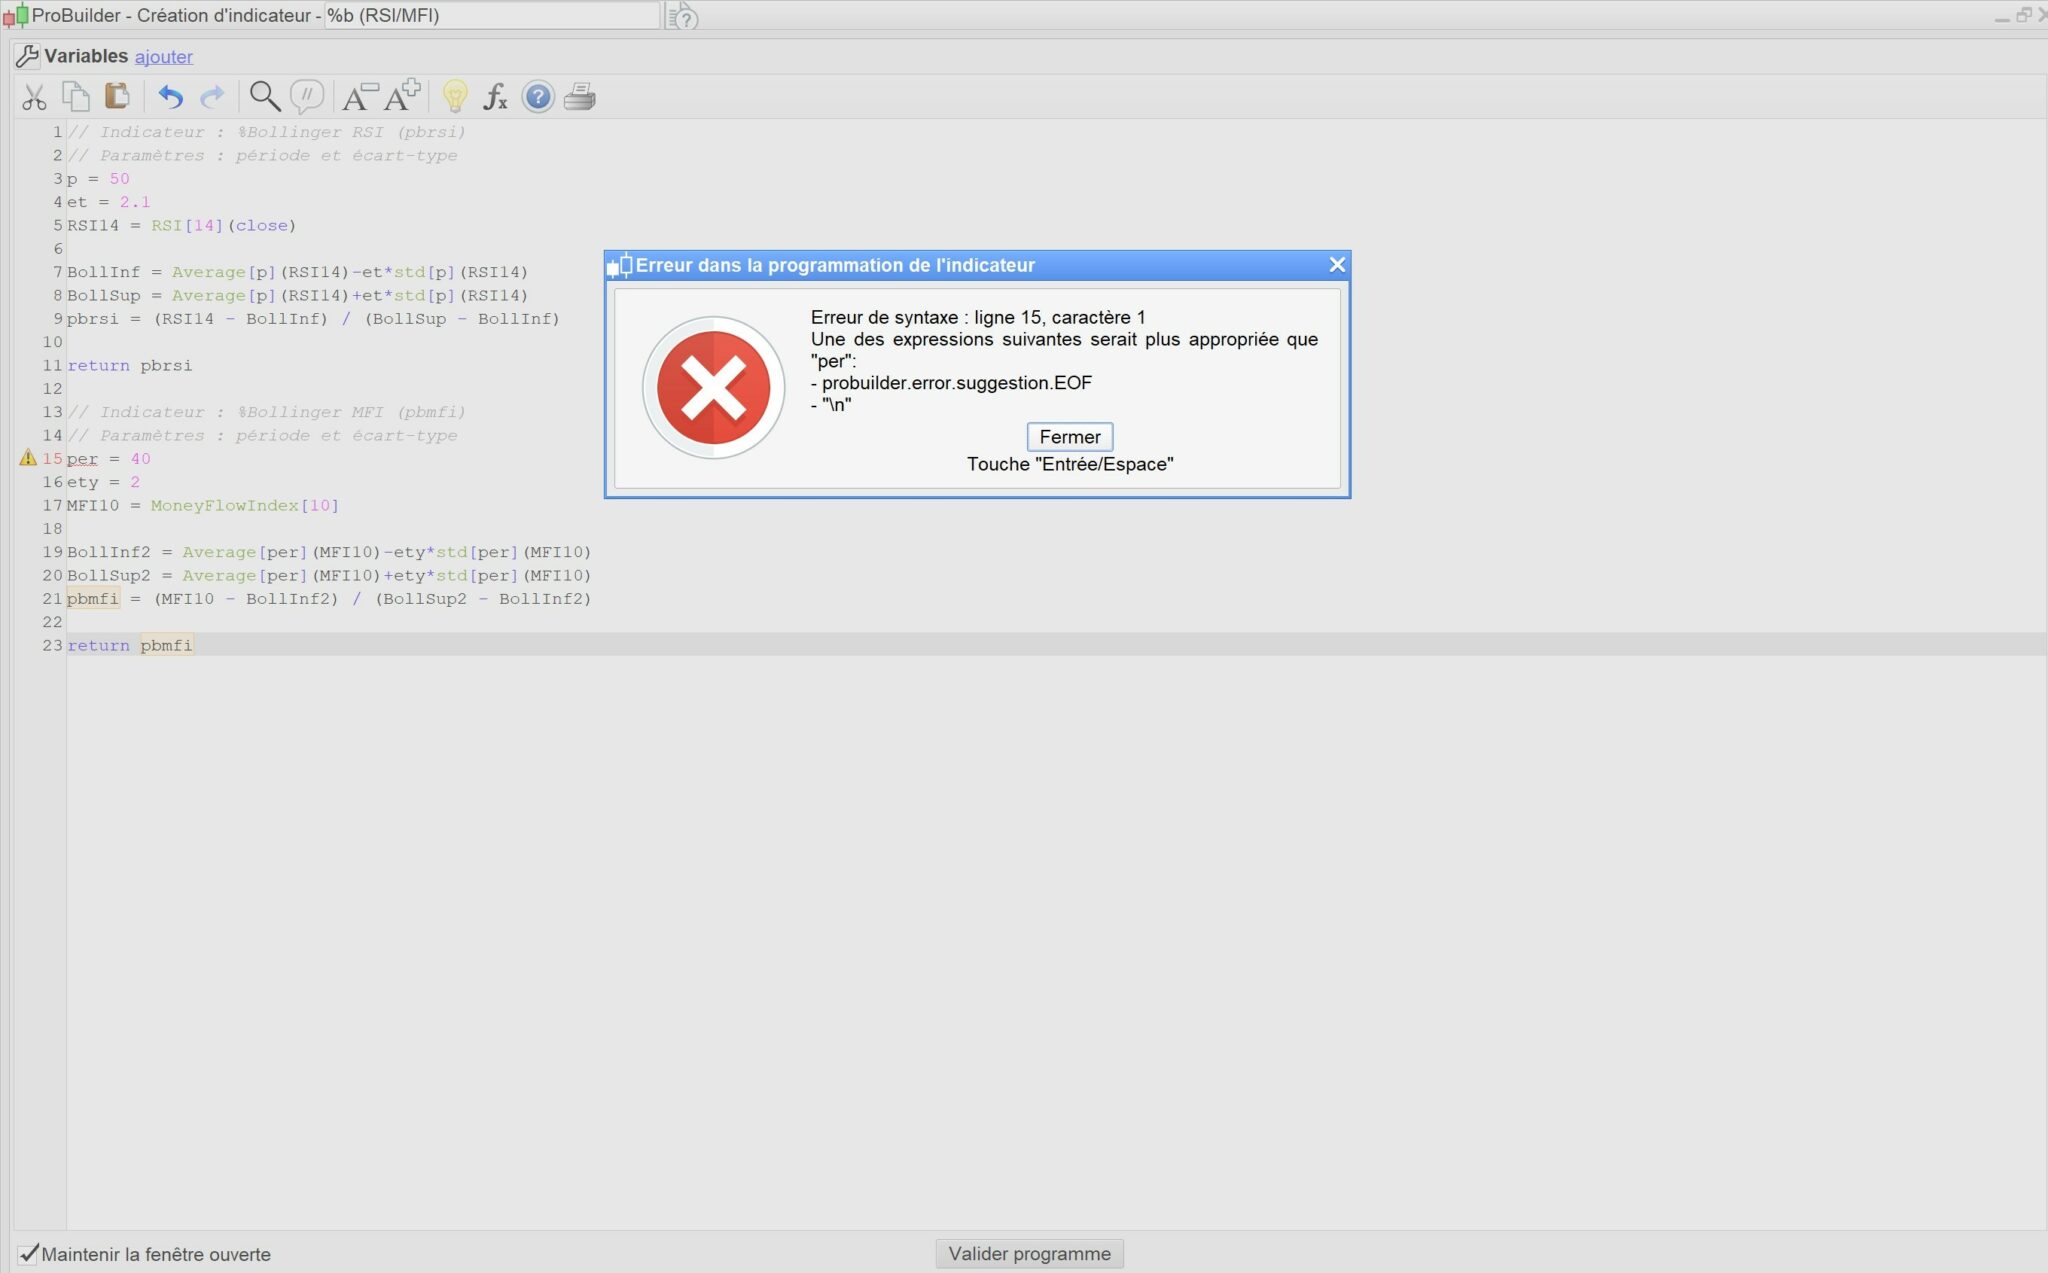Increase font size with A-plus icon
This screenshot has width=2048, height=1273.
tap(402, 96)
